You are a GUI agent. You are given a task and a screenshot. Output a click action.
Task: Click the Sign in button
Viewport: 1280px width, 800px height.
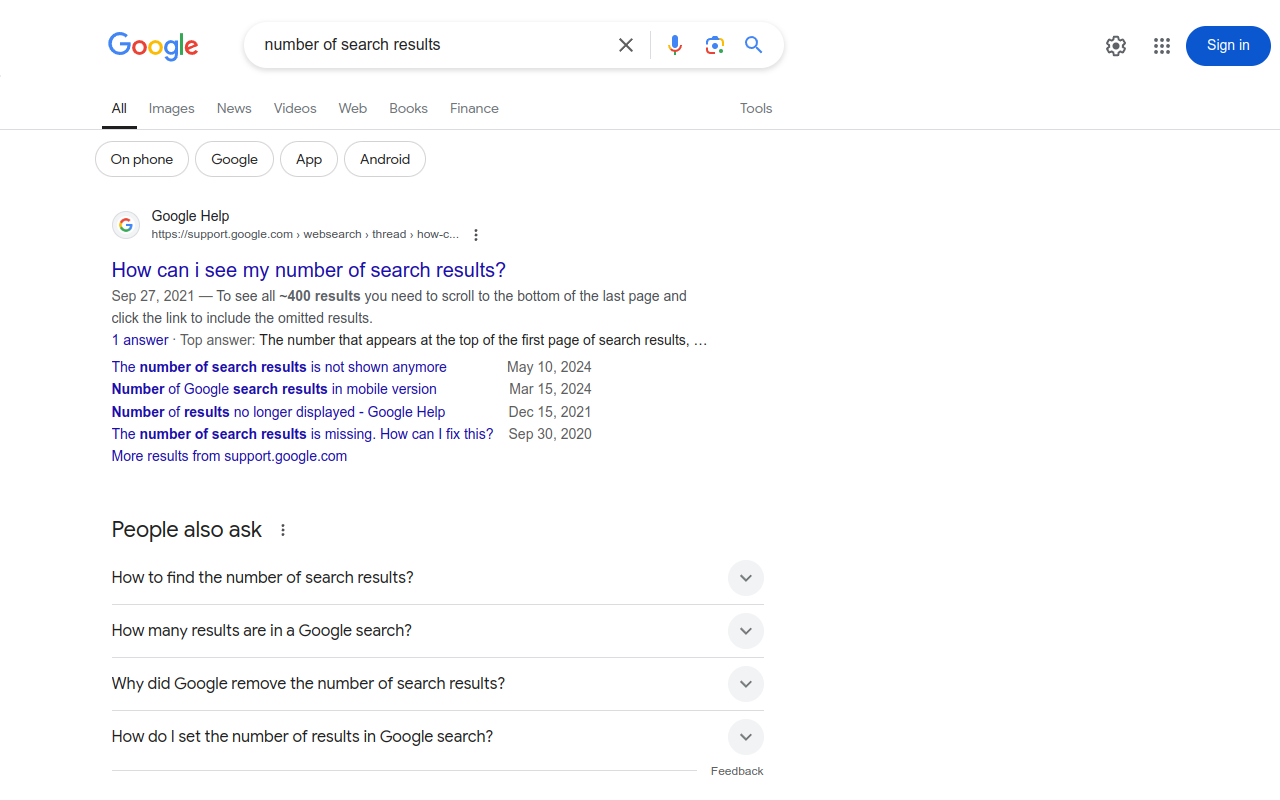(1228, 46)
